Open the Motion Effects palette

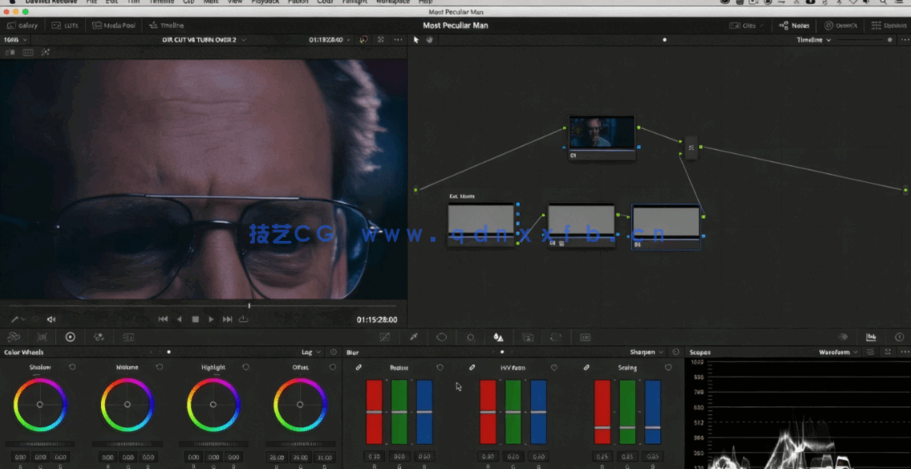128,337
